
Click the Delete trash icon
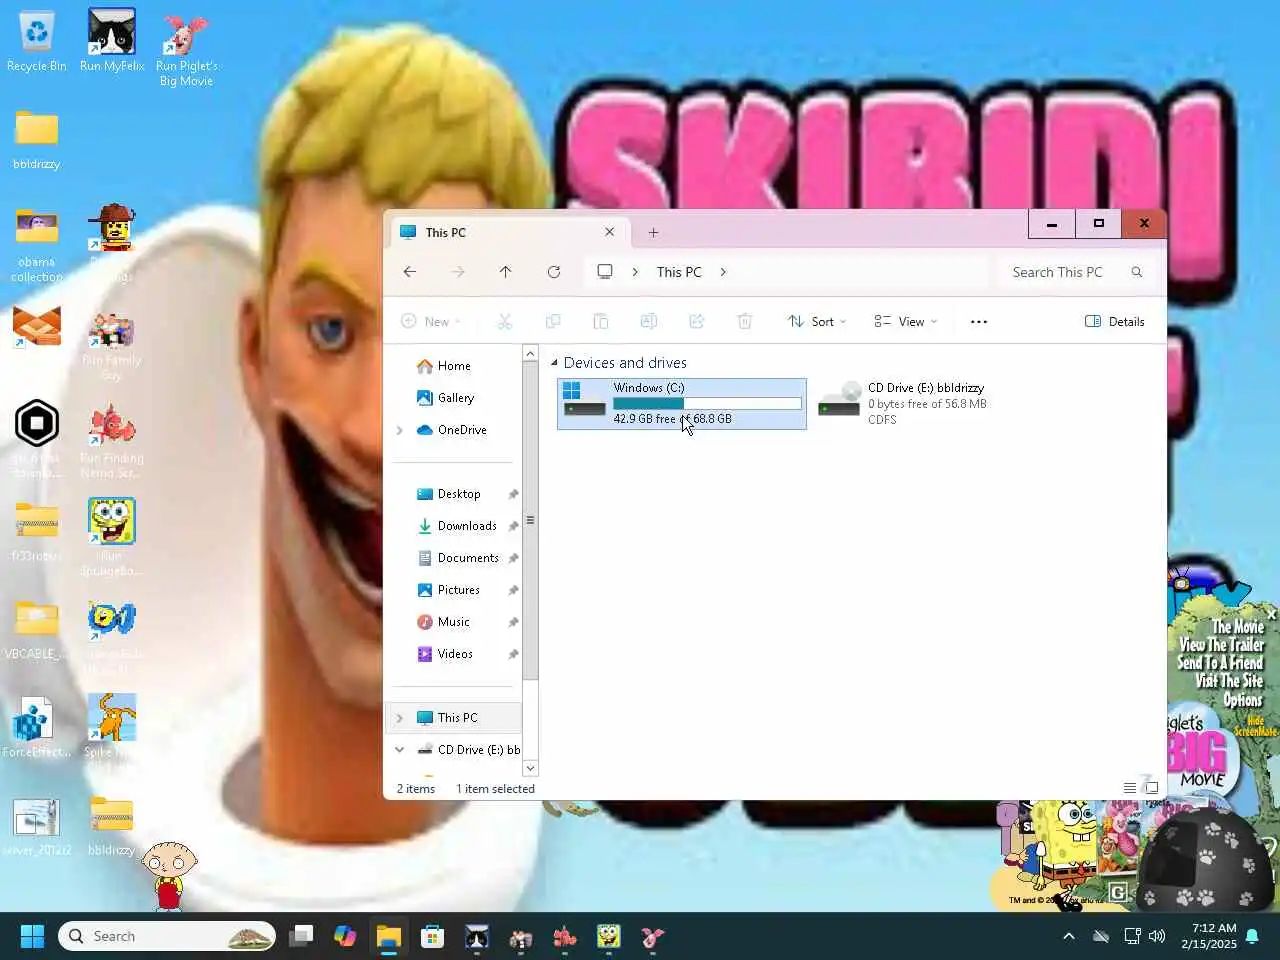745,322
